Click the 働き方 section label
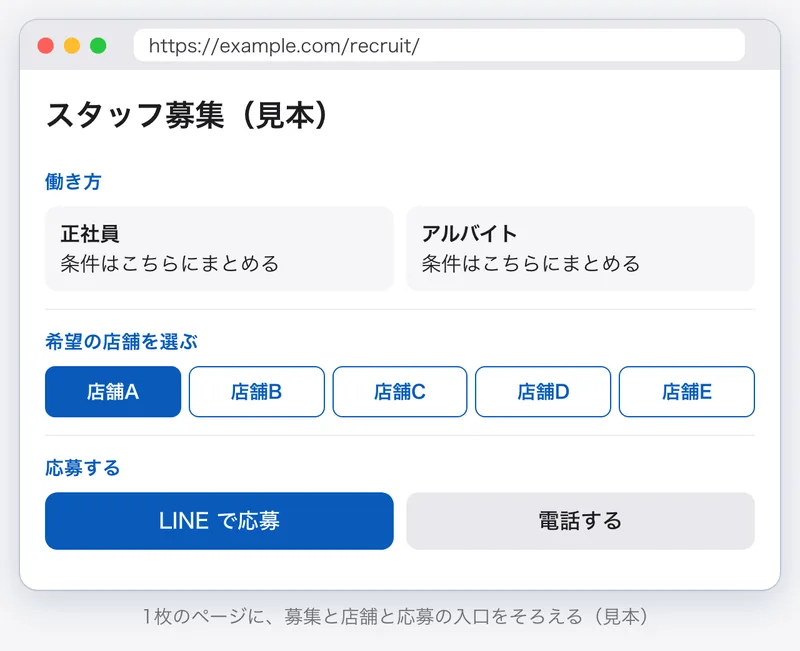The height and width of the screenshot is (651, 800). (73, 182)
